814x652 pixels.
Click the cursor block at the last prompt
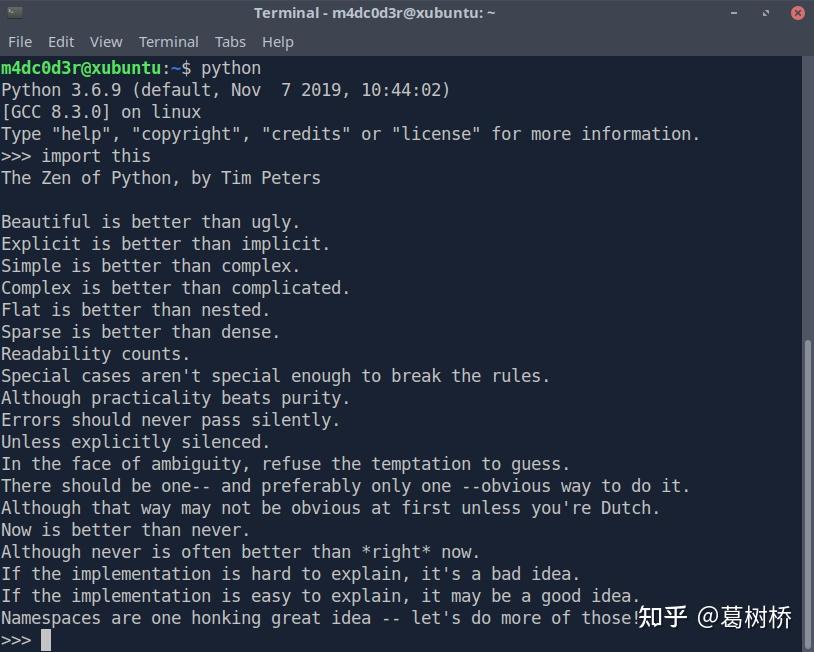[x=46, y=640]
